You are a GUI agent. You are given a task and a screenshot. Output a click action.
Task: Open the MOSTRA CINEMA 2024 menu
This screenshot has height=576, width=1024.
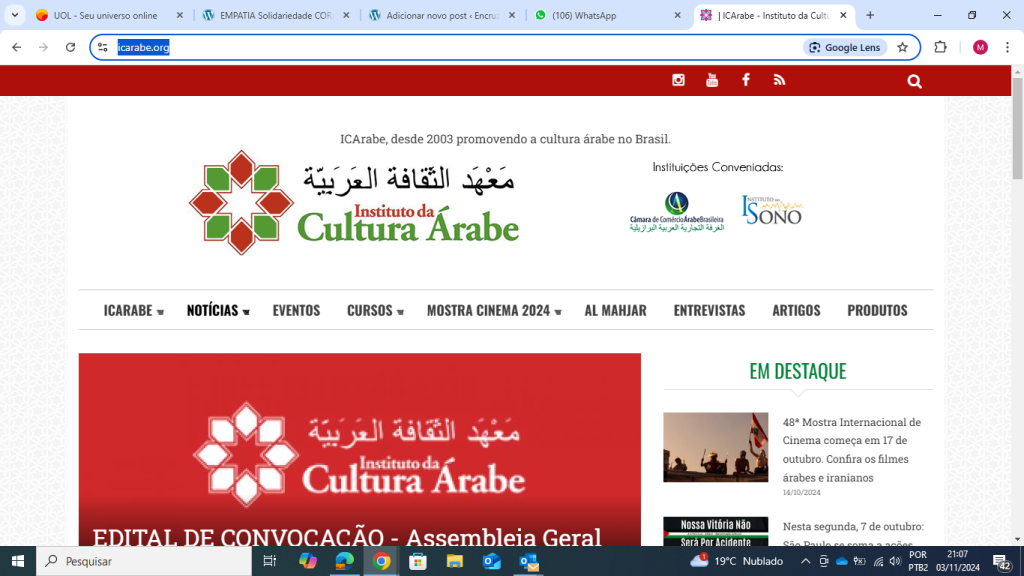click(x=493, y=311)
